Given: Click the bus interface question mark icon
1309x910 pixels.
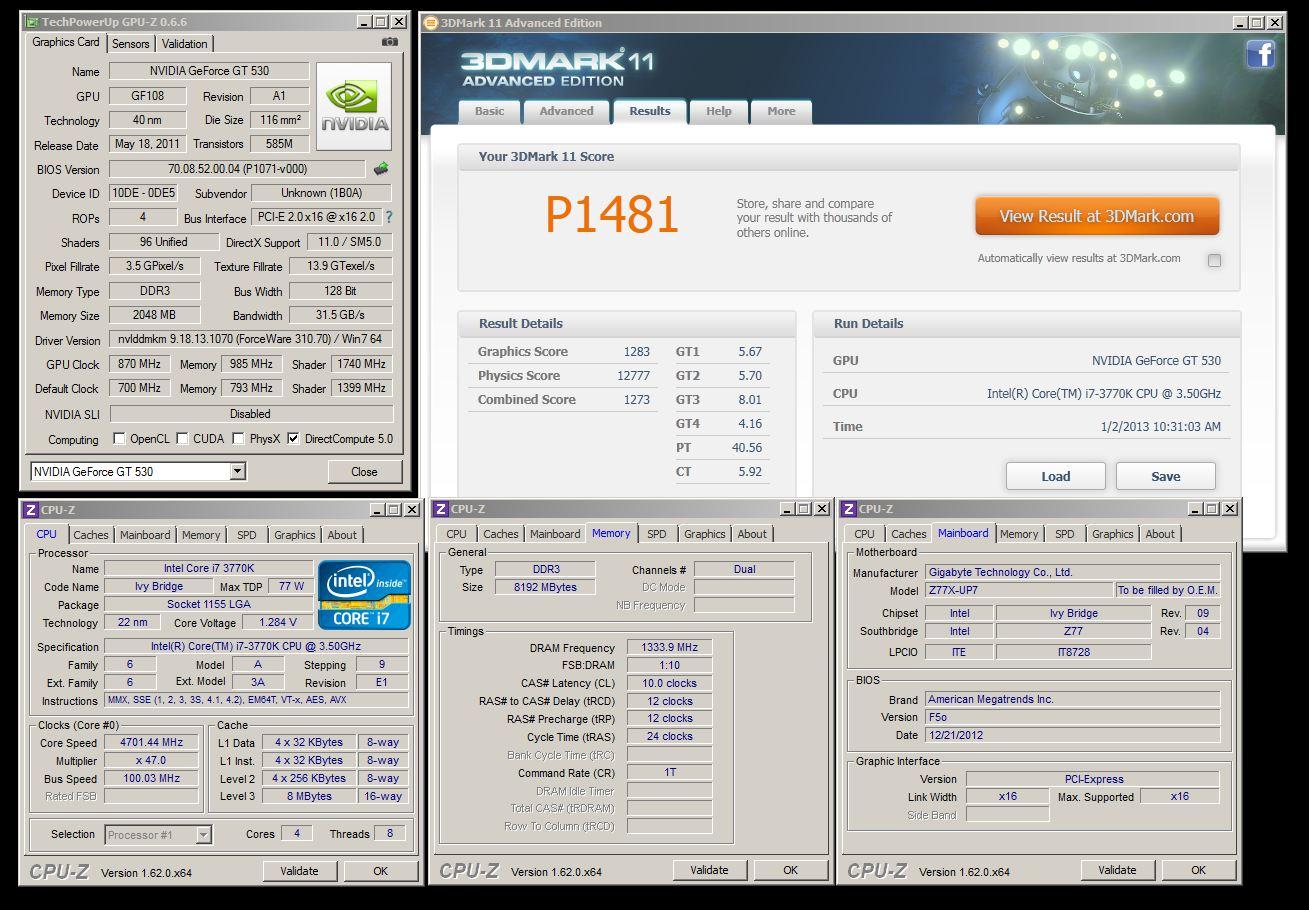Looking at the screenshot, I should point(389,217).
